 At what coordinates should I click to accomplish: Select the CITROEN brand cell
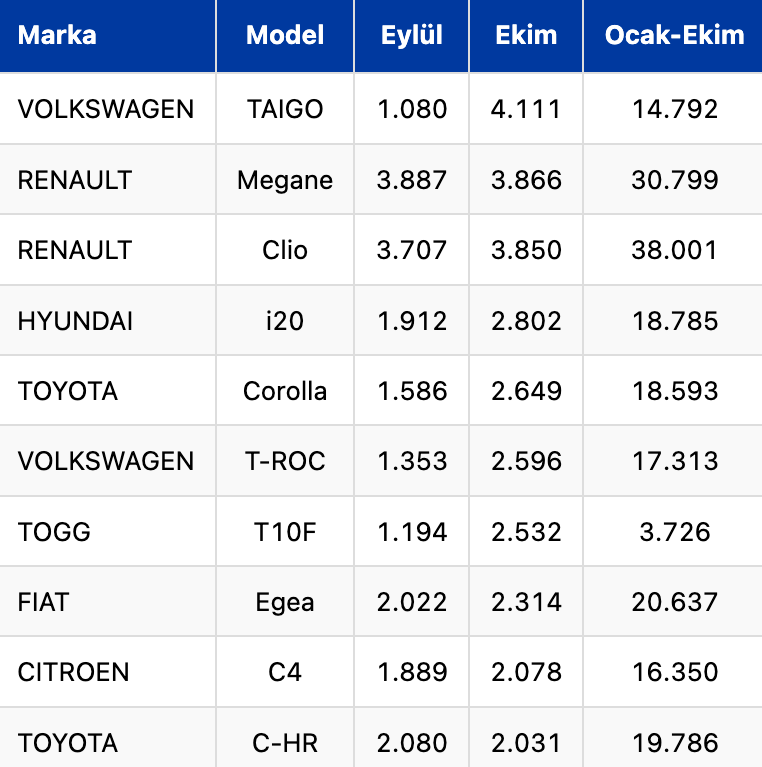(x=73, y=672)
